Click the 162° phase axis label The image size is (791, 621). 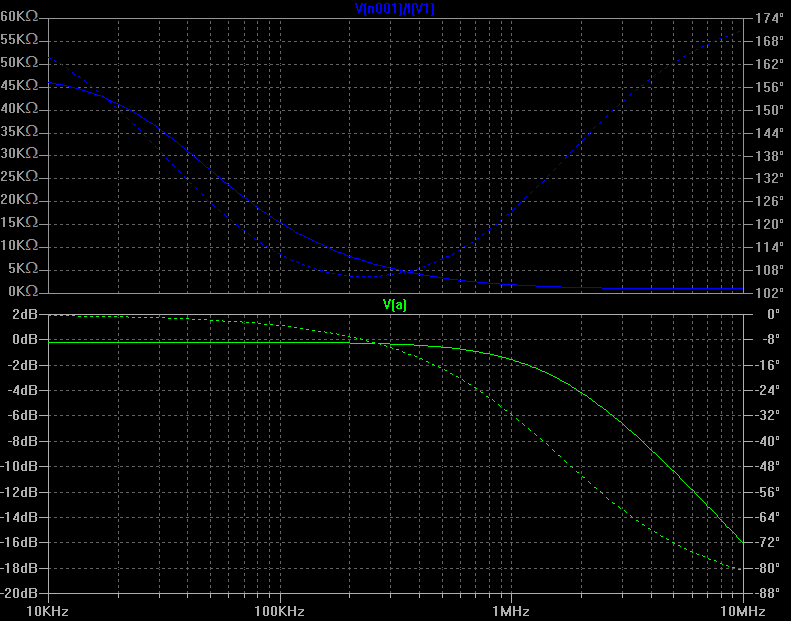pyautogui.click(x=769, y=64)
